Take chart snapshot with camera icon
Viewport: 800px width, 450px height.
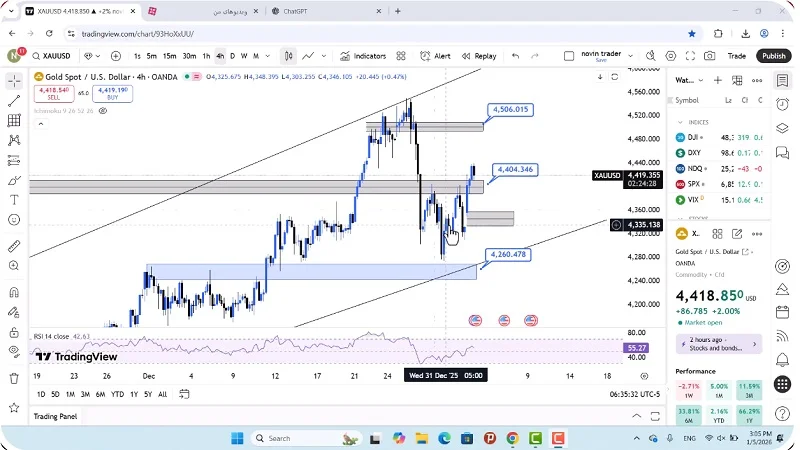(709, 56)
